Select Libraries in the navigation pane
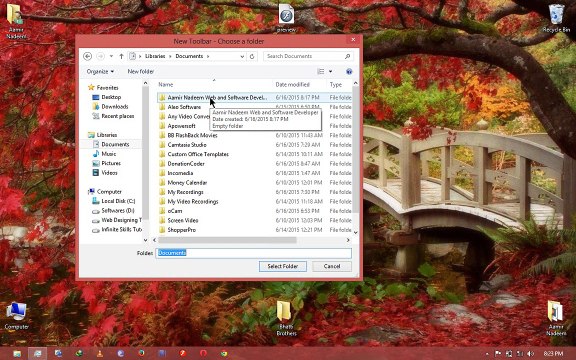576x360 pixels. pyautogui.click(x=107, y=135)
